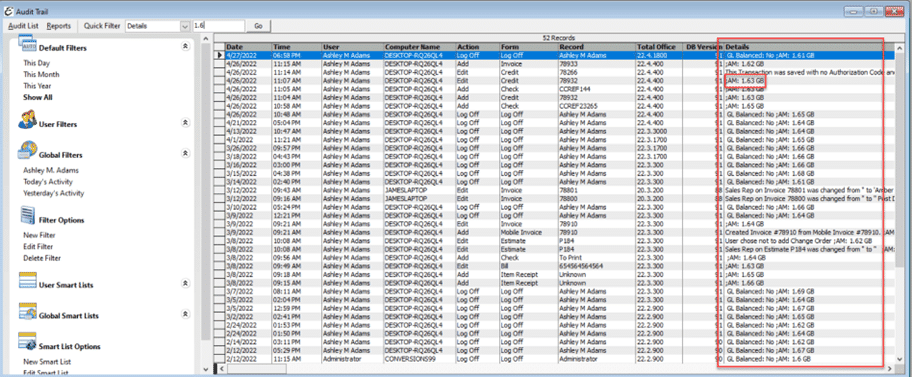Screen dimensions: 912x377
Task: Click the Default Filters calendar icon
Action: [28, 42]
